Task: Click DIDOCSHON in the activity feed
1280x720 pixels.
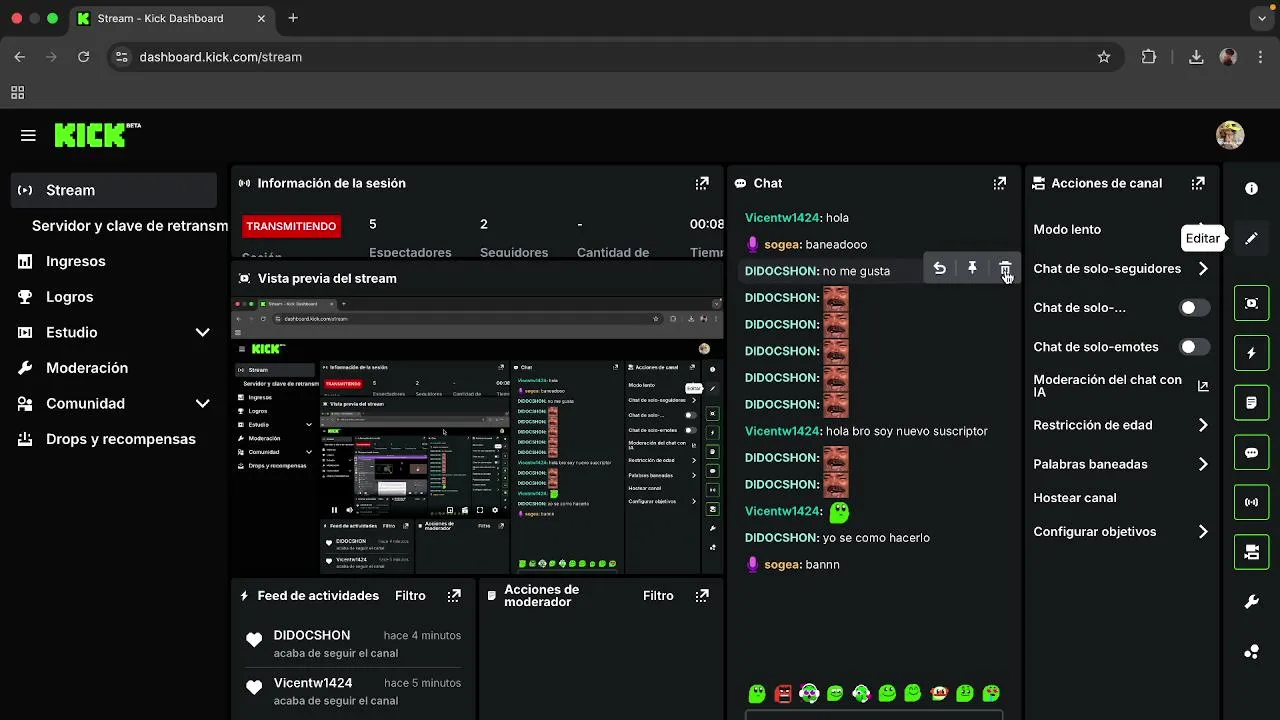Action: pyautogui.click(x=312, y=635)
